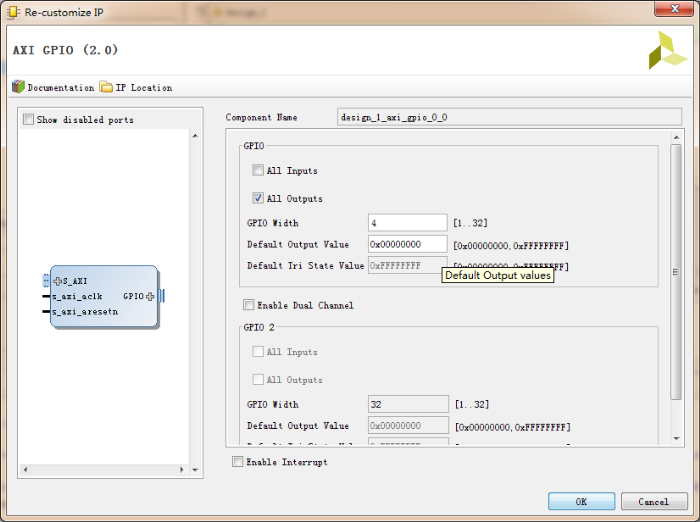The width and height of the screenshot is (700, 522).
Task: Open the Documentation book icon
Action: 18,87
